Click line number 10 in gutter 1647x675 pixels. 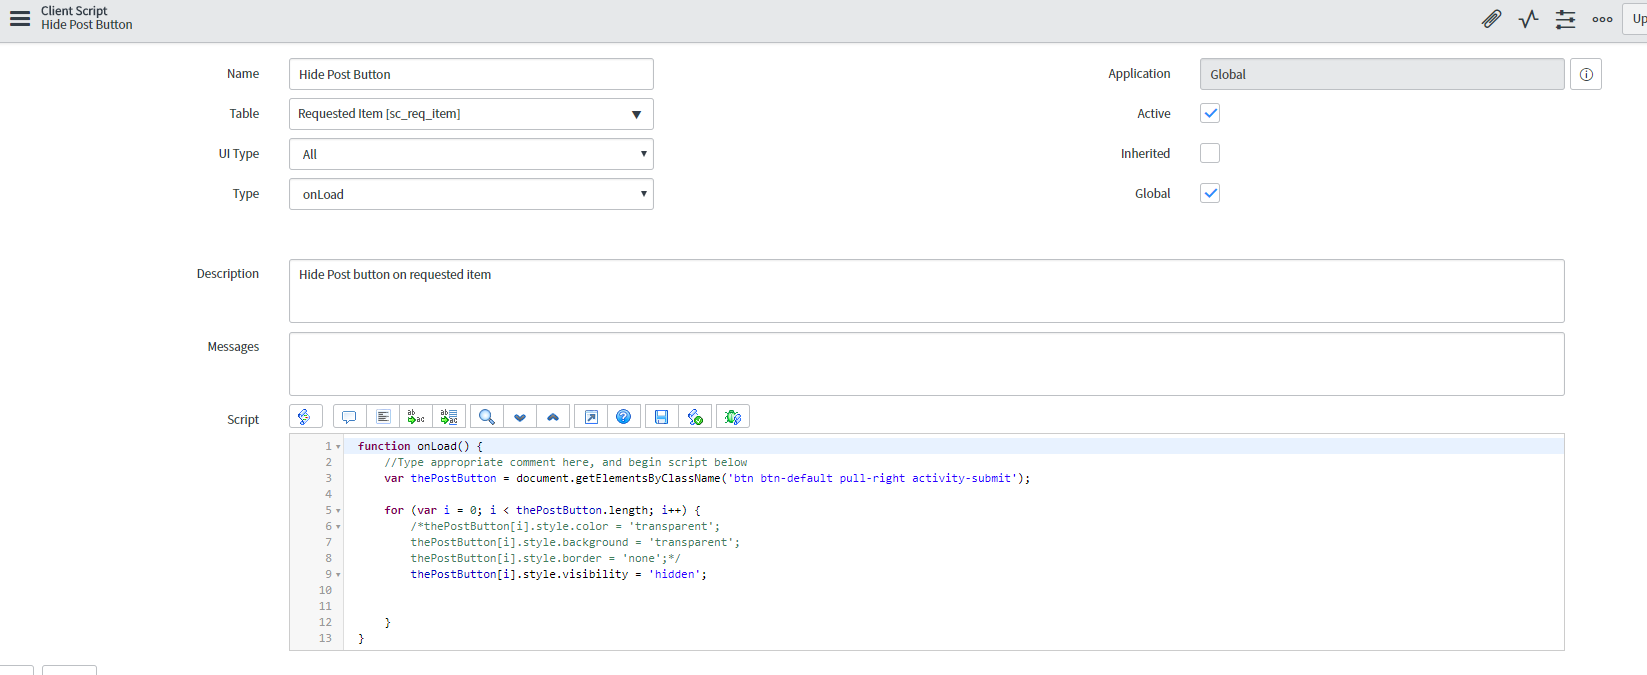point(325,590)
